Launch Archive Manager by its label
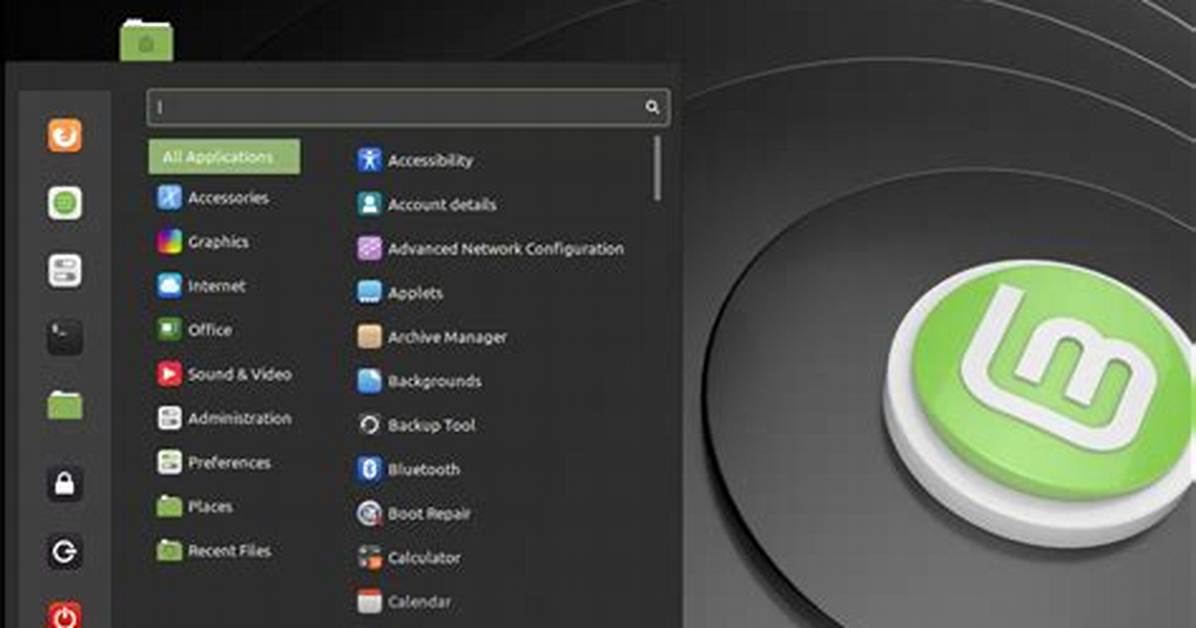This screenshot has width=1196, height=628. tap(447, 337)
